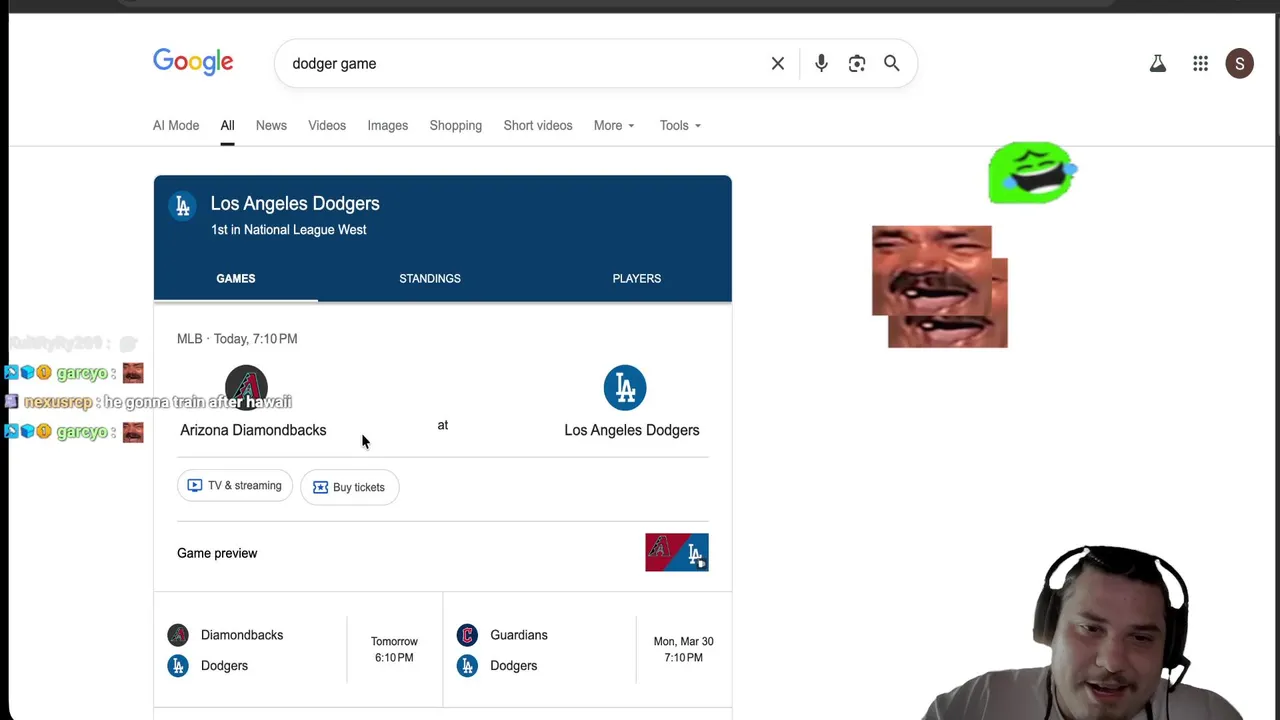Click Dodgers logo in tomorrow's game row
The height and width of the screenshot is (720, 1280).
point(178,665)
